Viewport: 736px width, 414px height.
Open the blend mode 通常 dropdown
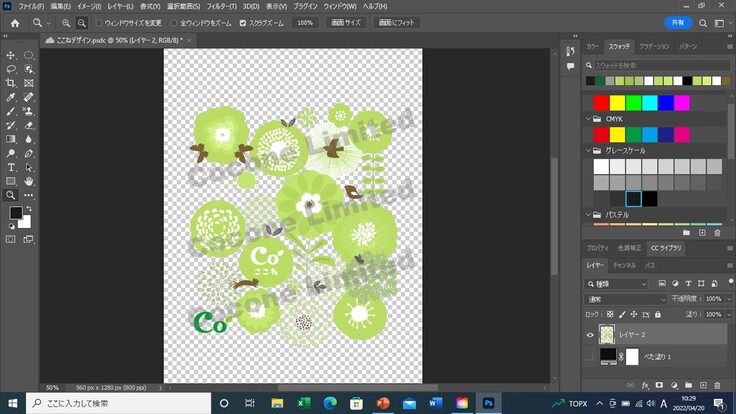click(626, 299)
